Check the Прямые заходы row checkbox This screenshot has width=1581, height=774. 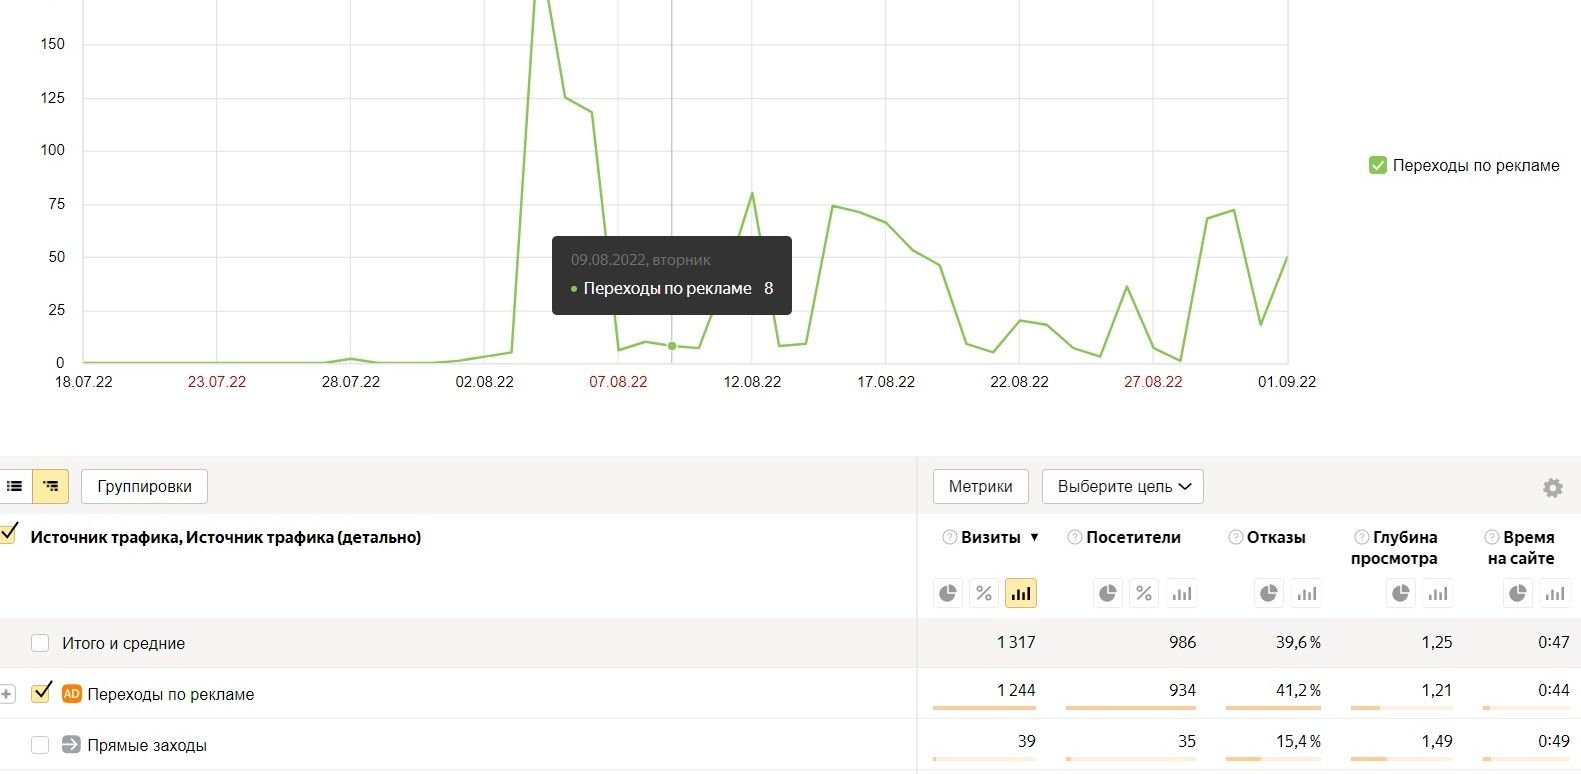click(x=40, y=745)
